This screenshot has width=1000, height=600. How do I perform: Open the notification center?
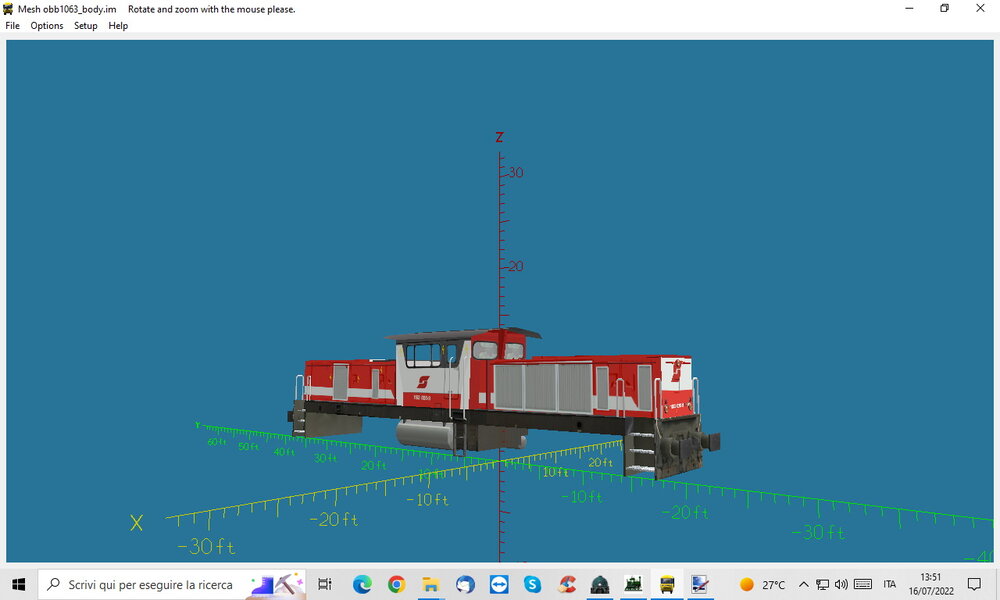pos(974,584)
